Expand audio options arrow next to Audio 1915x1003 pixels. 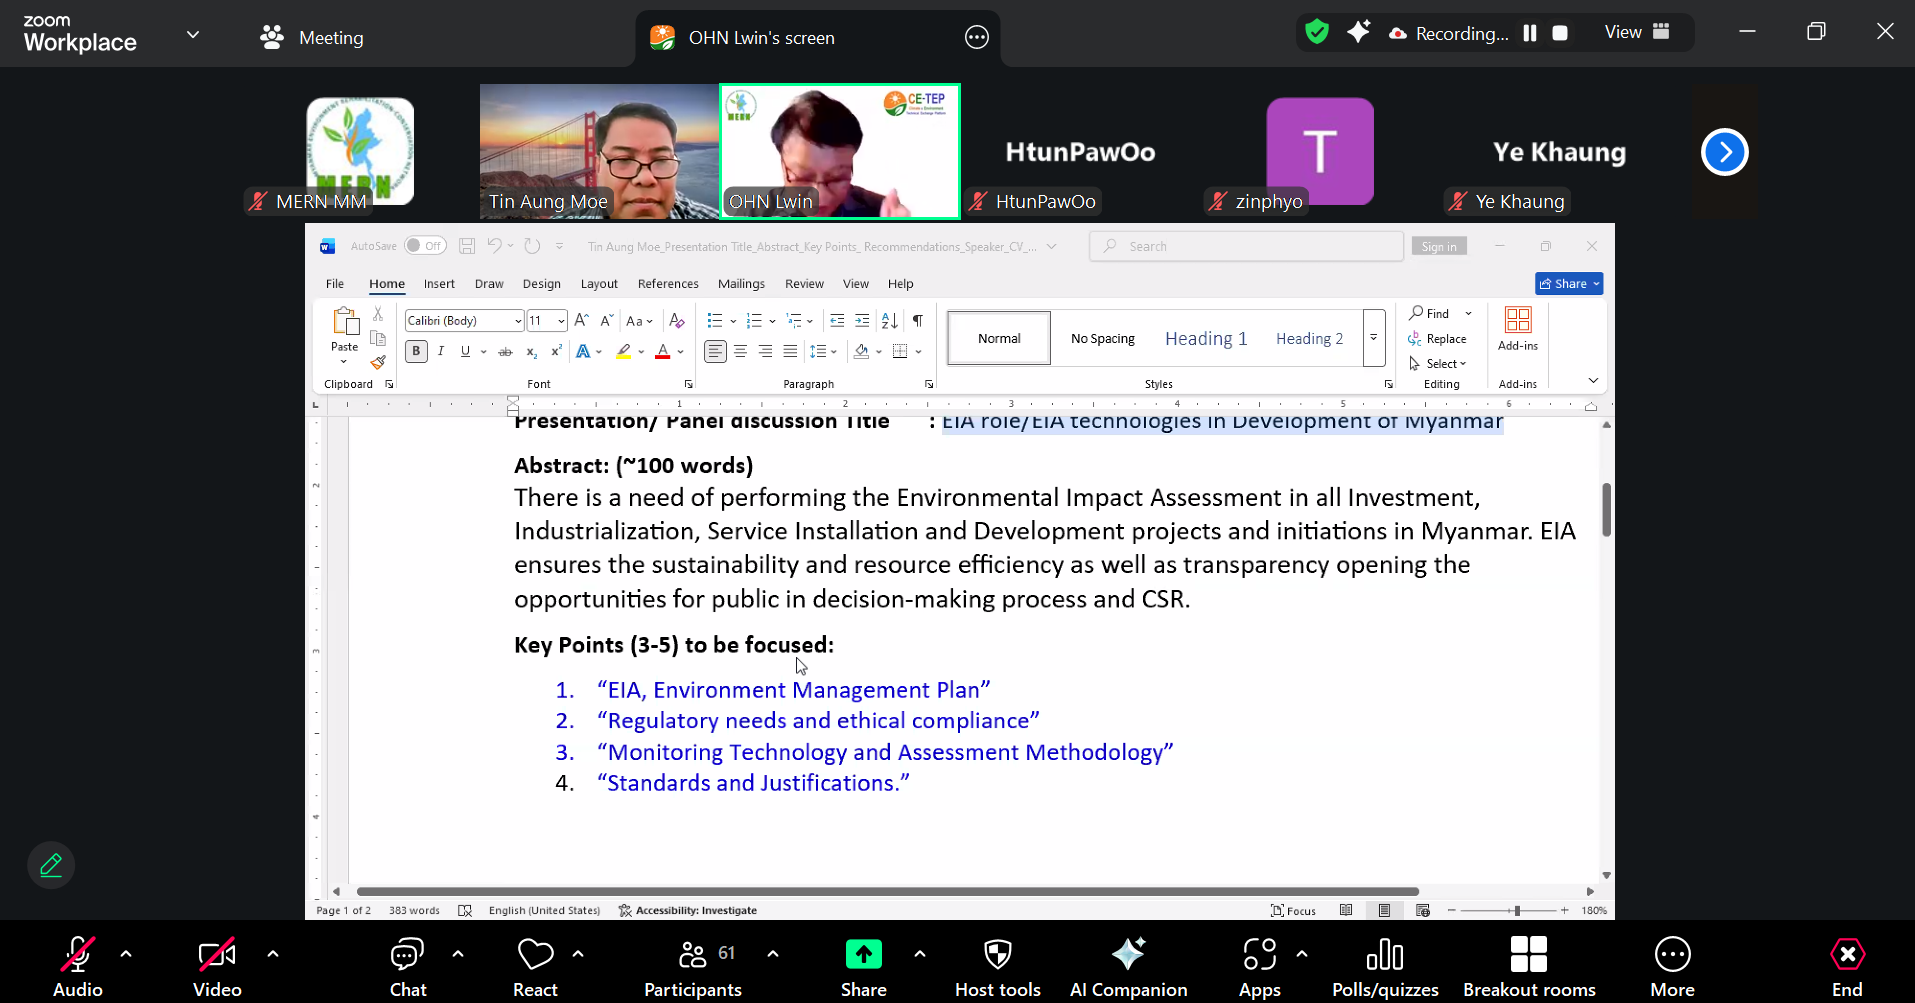click(126, 954)
